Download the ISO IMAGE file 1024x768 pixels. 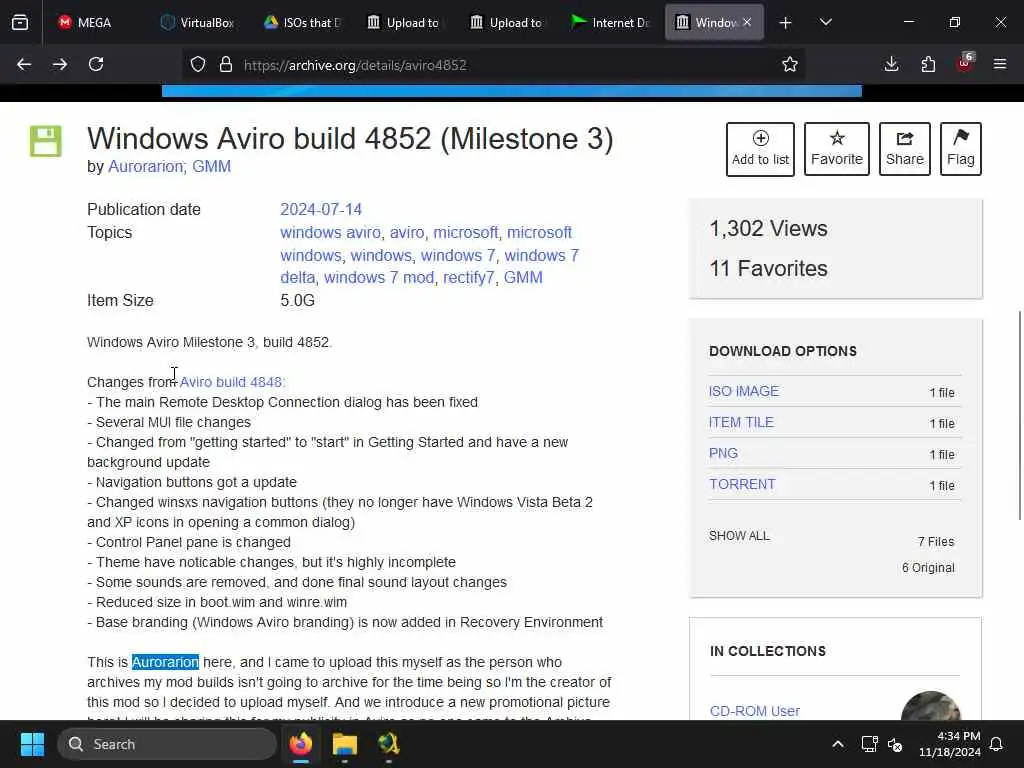744,391
